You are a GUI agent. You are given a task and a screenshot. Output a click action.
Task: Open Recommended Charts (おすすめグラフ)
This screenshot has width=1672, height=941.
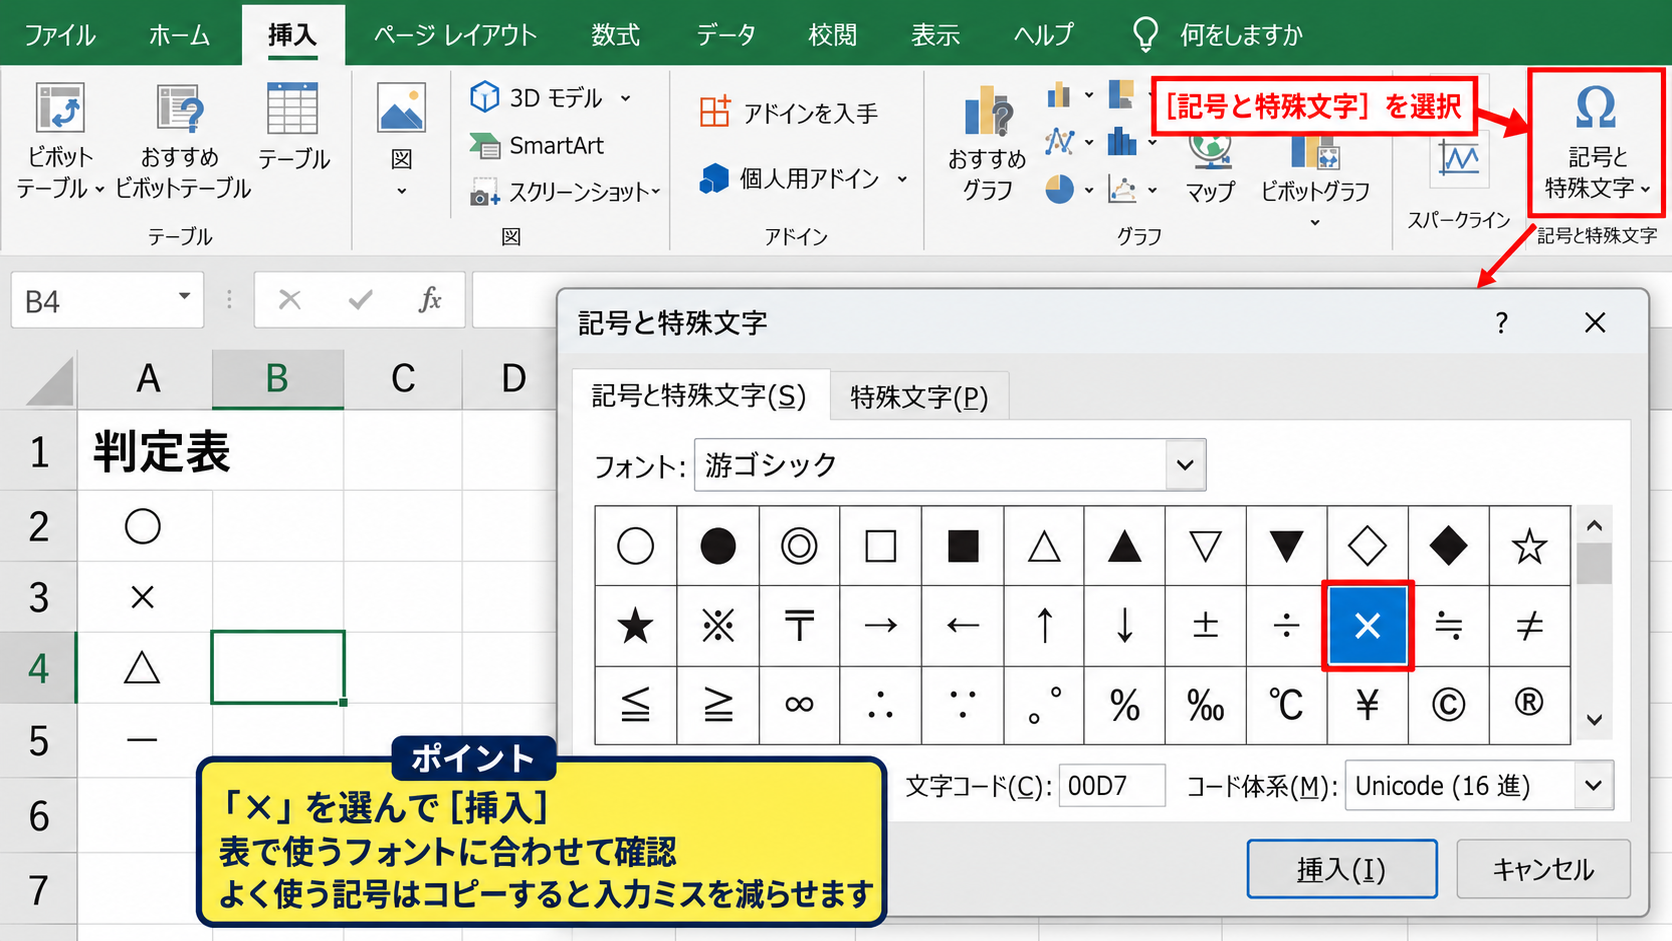[x=987, y=143]
